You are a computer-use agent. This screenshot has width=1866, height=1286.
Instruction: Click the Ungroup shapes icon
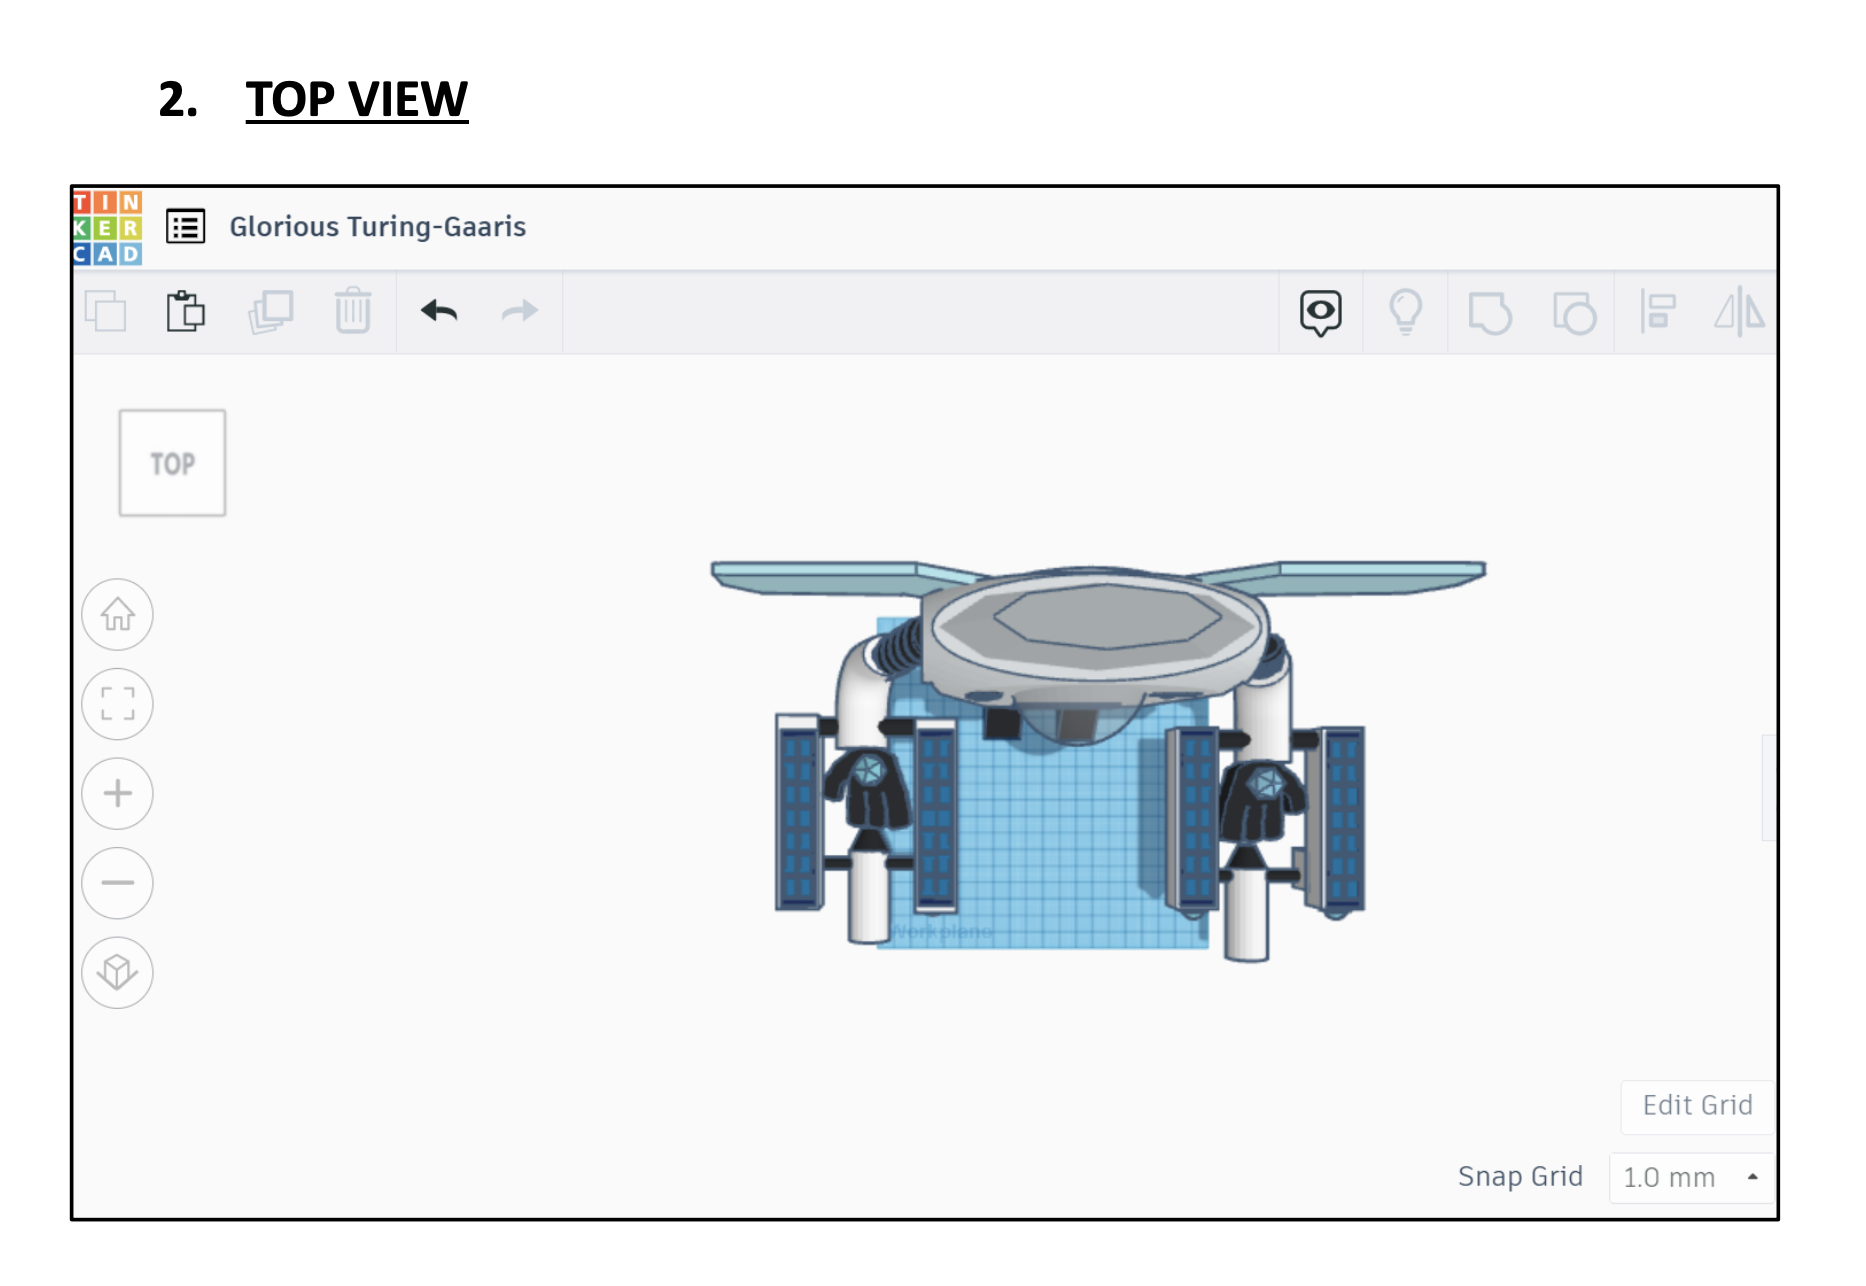click(1574, 313)
